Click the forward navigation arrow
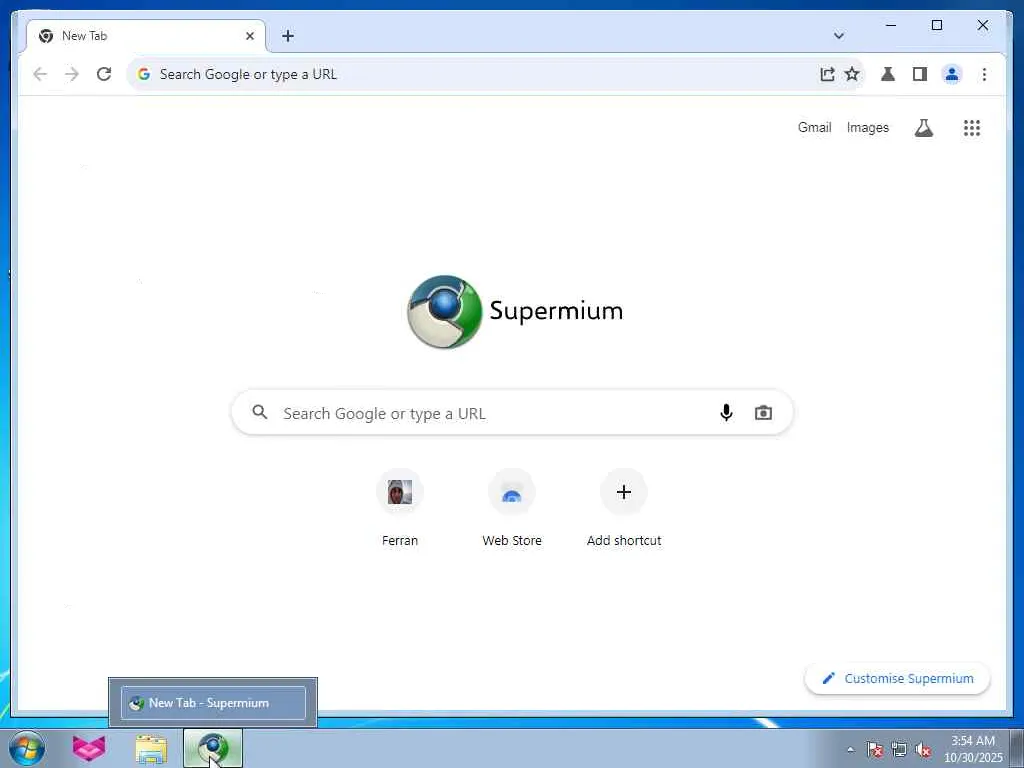 [72, 74]
